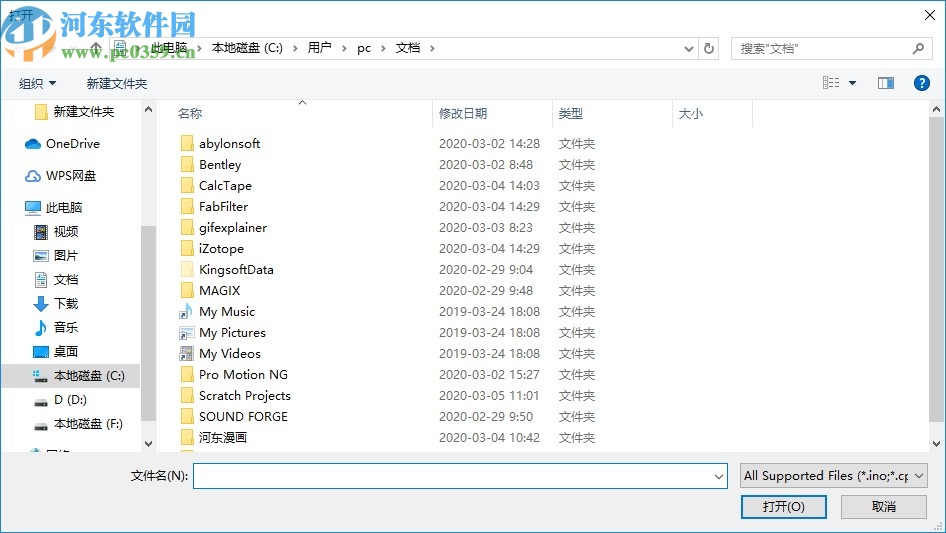Screen dimensions: 946x533
Task: Click the My Videos shortcut icon
Action: [186, 354]
